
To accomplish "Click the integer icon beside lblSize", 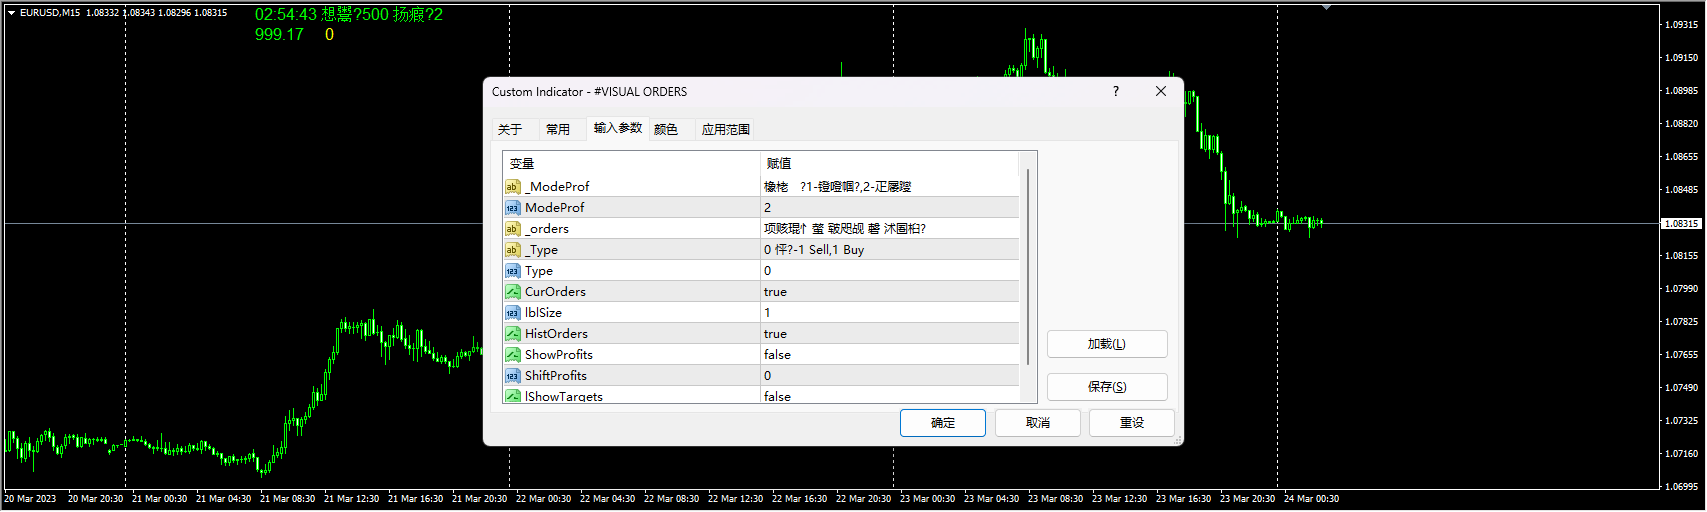I will pyautogui.click(x=512, y=313).
